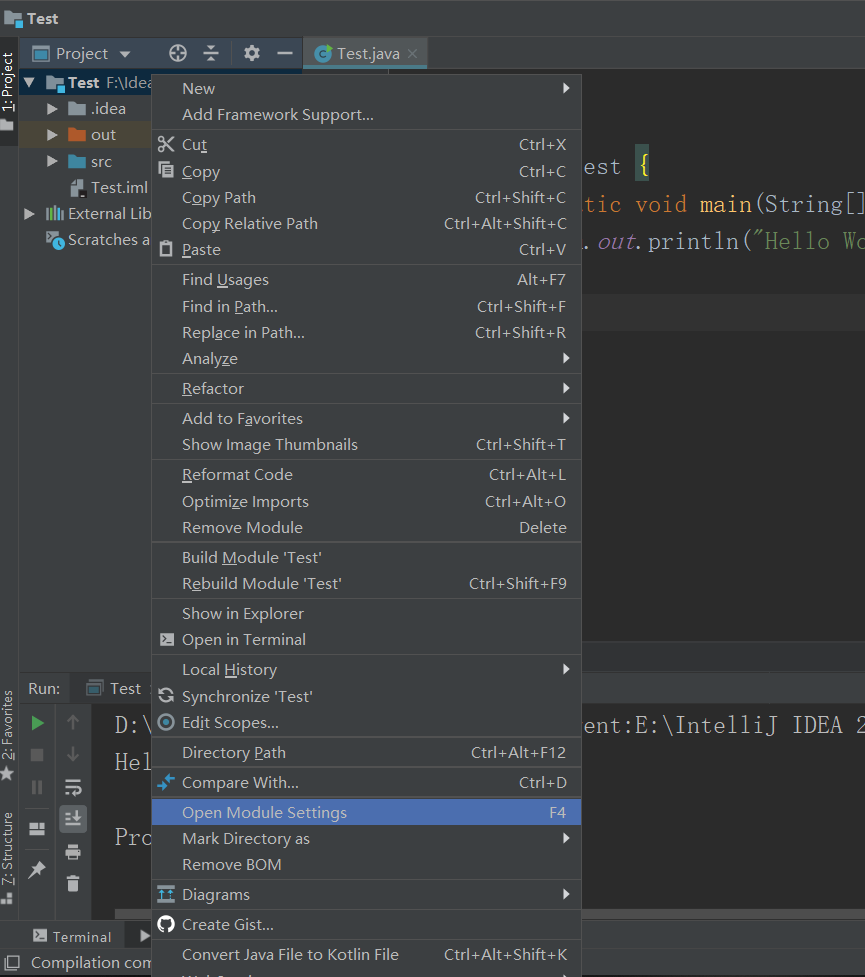Open the Project view dropdown
The image size is (865, 977).
point(81,54)
